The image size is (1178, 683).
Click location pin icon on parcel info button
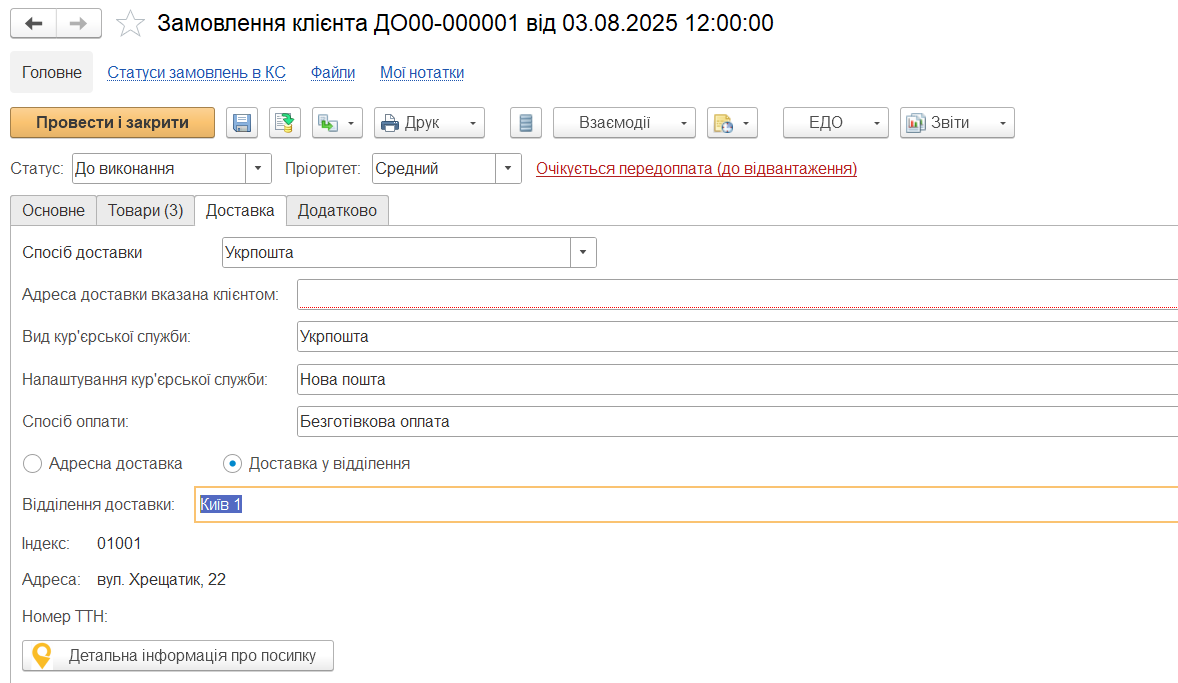click(41, 655)
